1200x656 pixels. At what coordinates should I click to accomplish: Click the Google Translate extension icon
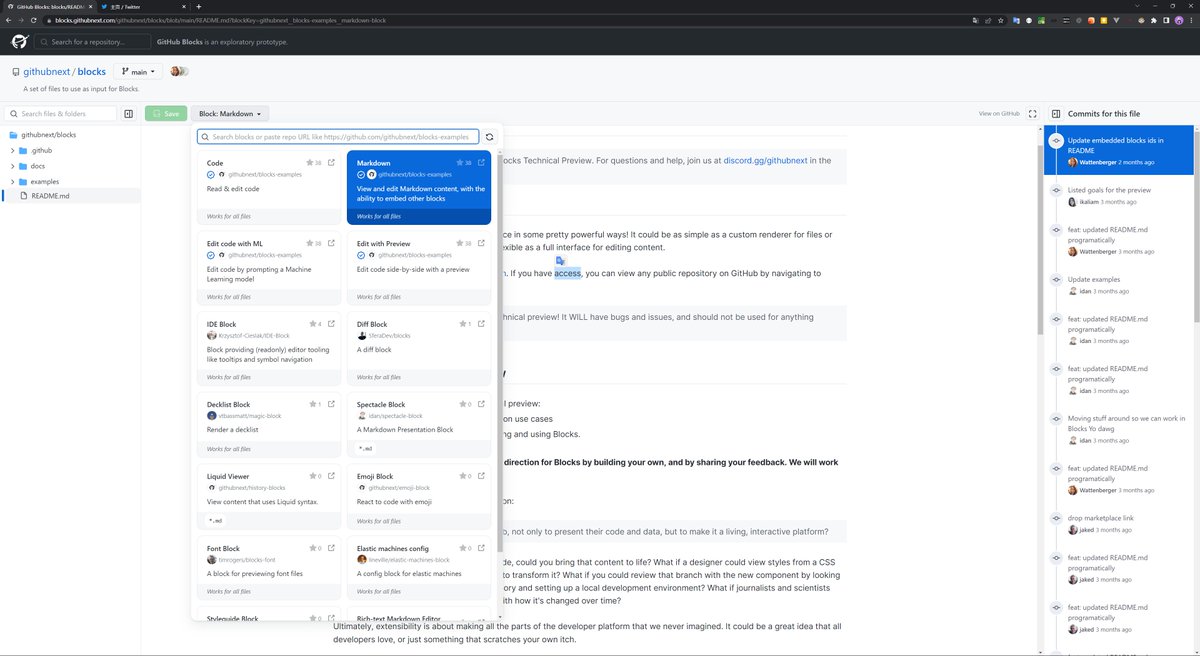(x=1015, y=20)
